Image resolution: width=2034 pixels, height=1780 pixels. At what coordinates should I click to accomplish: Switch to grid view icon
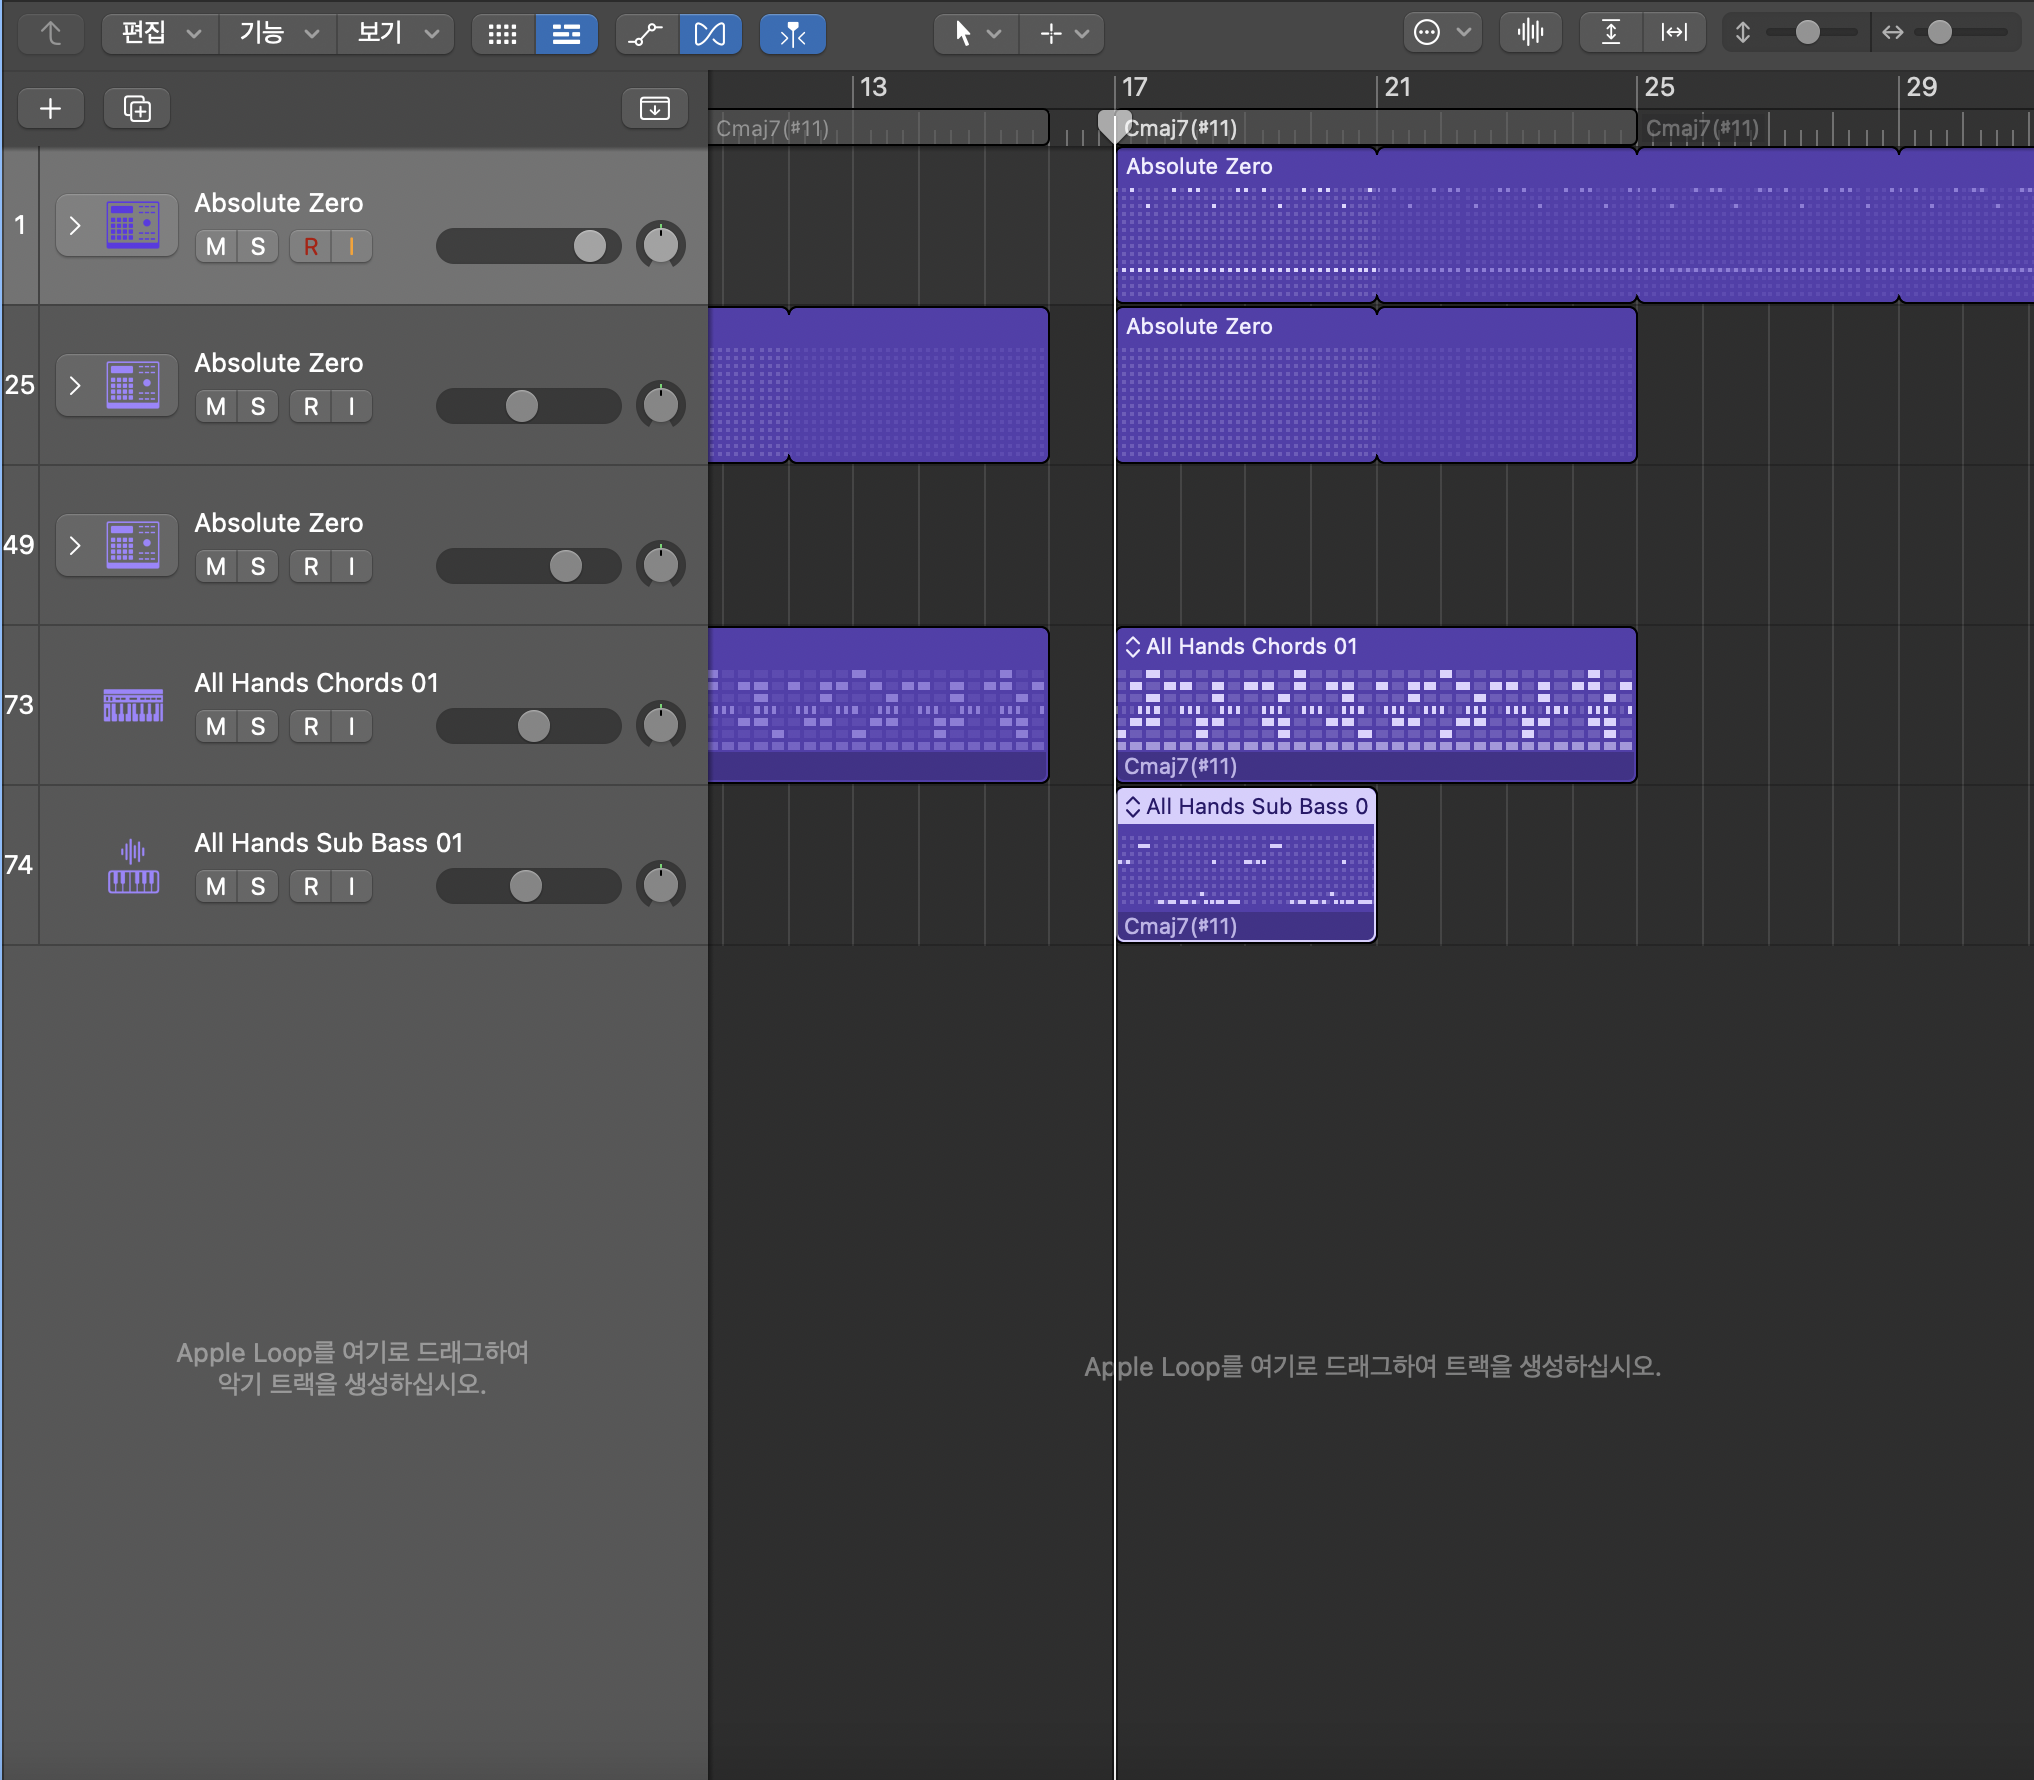click(502, 34)
